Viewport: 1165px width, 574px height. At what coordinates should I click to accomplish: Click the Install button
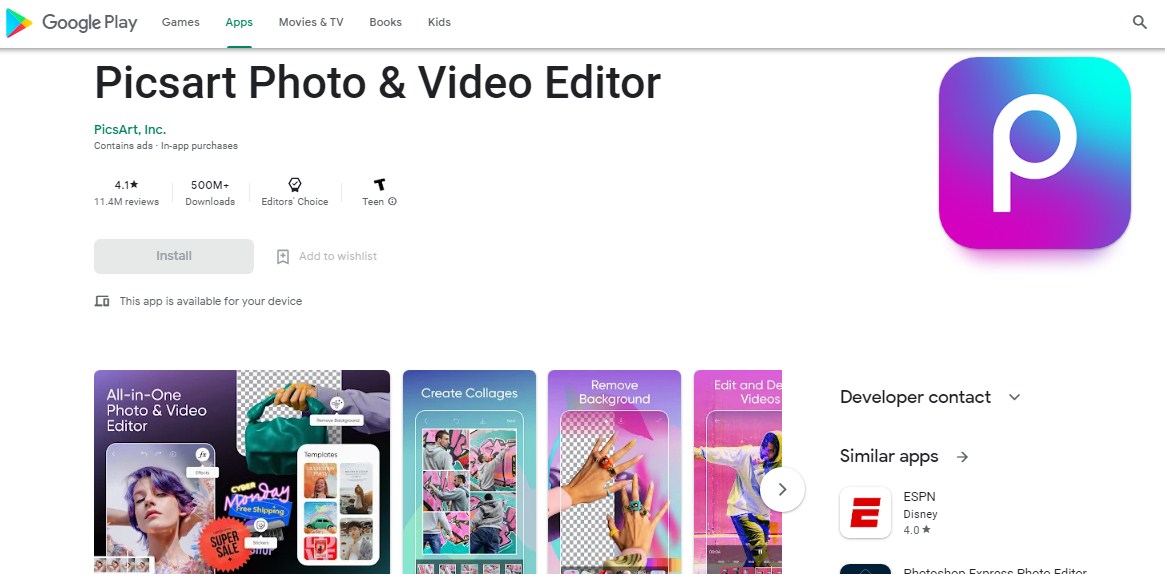click(174, 256)
